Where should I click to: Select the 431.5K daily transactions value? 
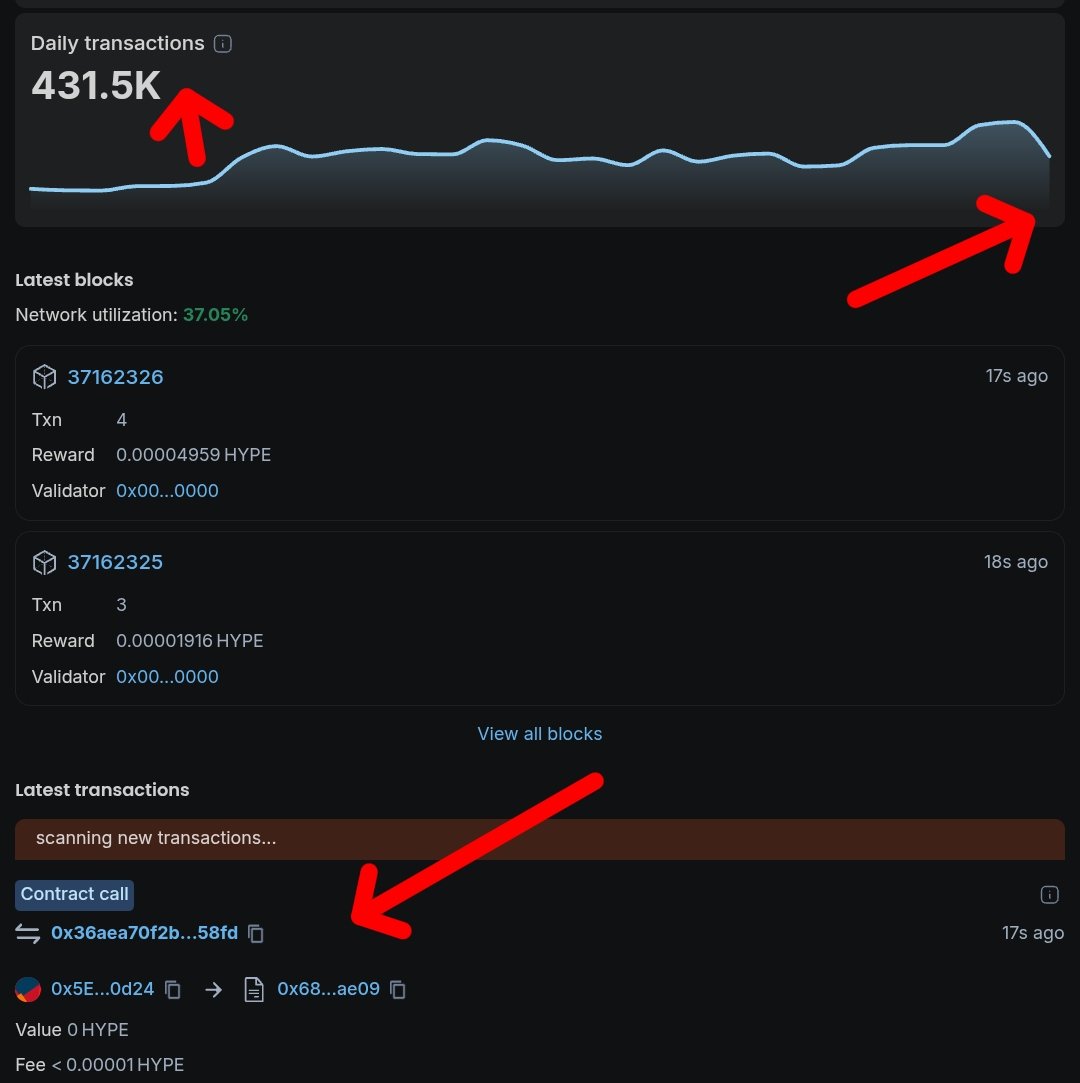pyautogui.click(x=96, y=86)
